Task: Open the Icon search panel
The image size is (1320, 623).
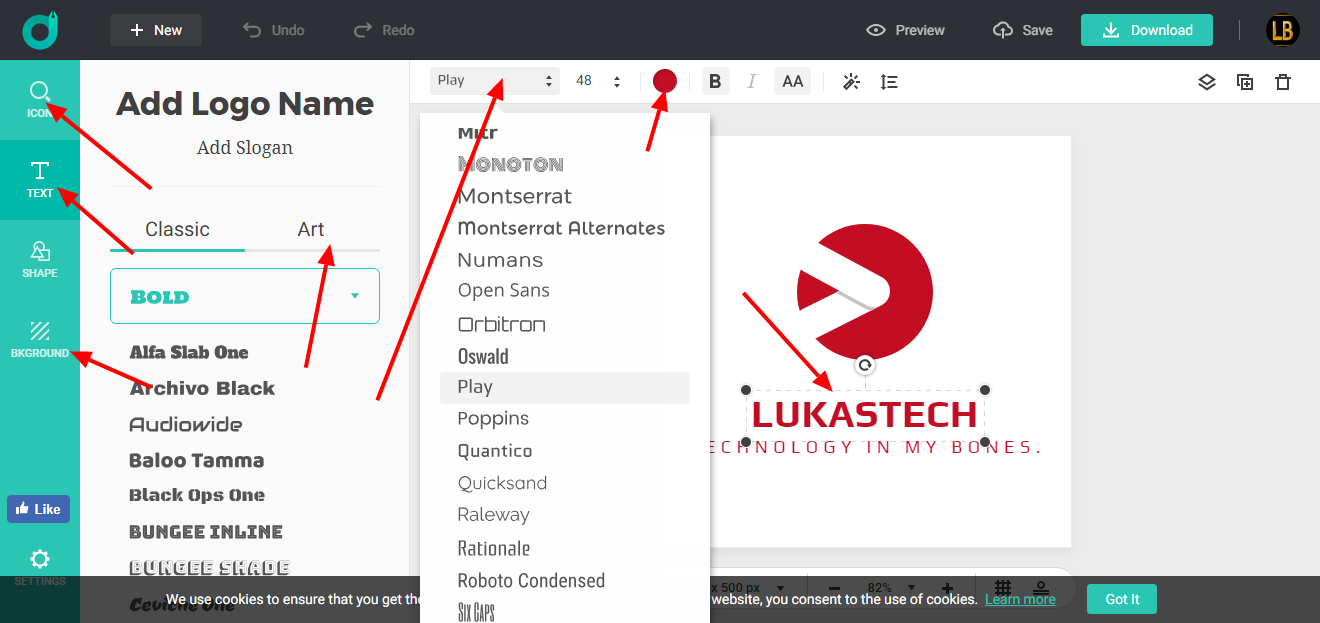Action: pyautogui.click(x=40, y=100)
